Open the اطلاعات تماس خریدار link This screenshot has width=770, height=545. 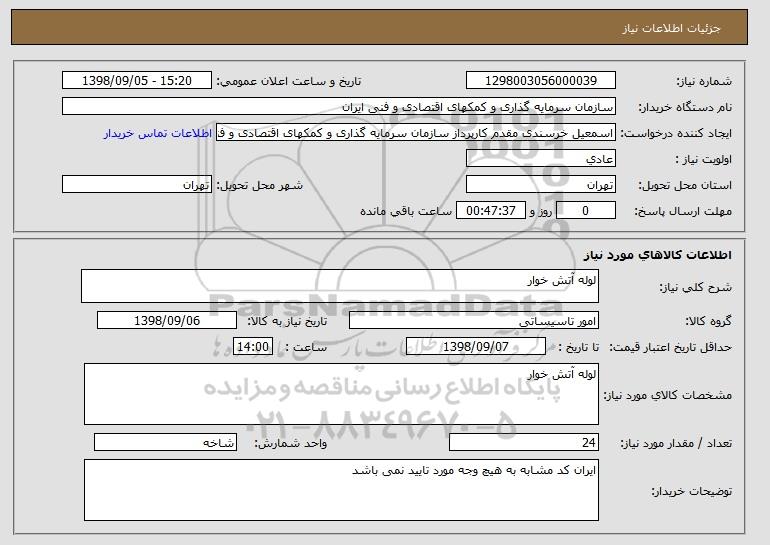point(158,134)
